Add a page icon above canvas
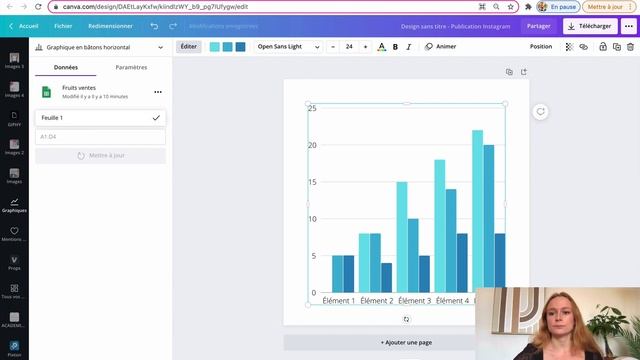This screenshot has width=640, height=360. pos(524,72)
